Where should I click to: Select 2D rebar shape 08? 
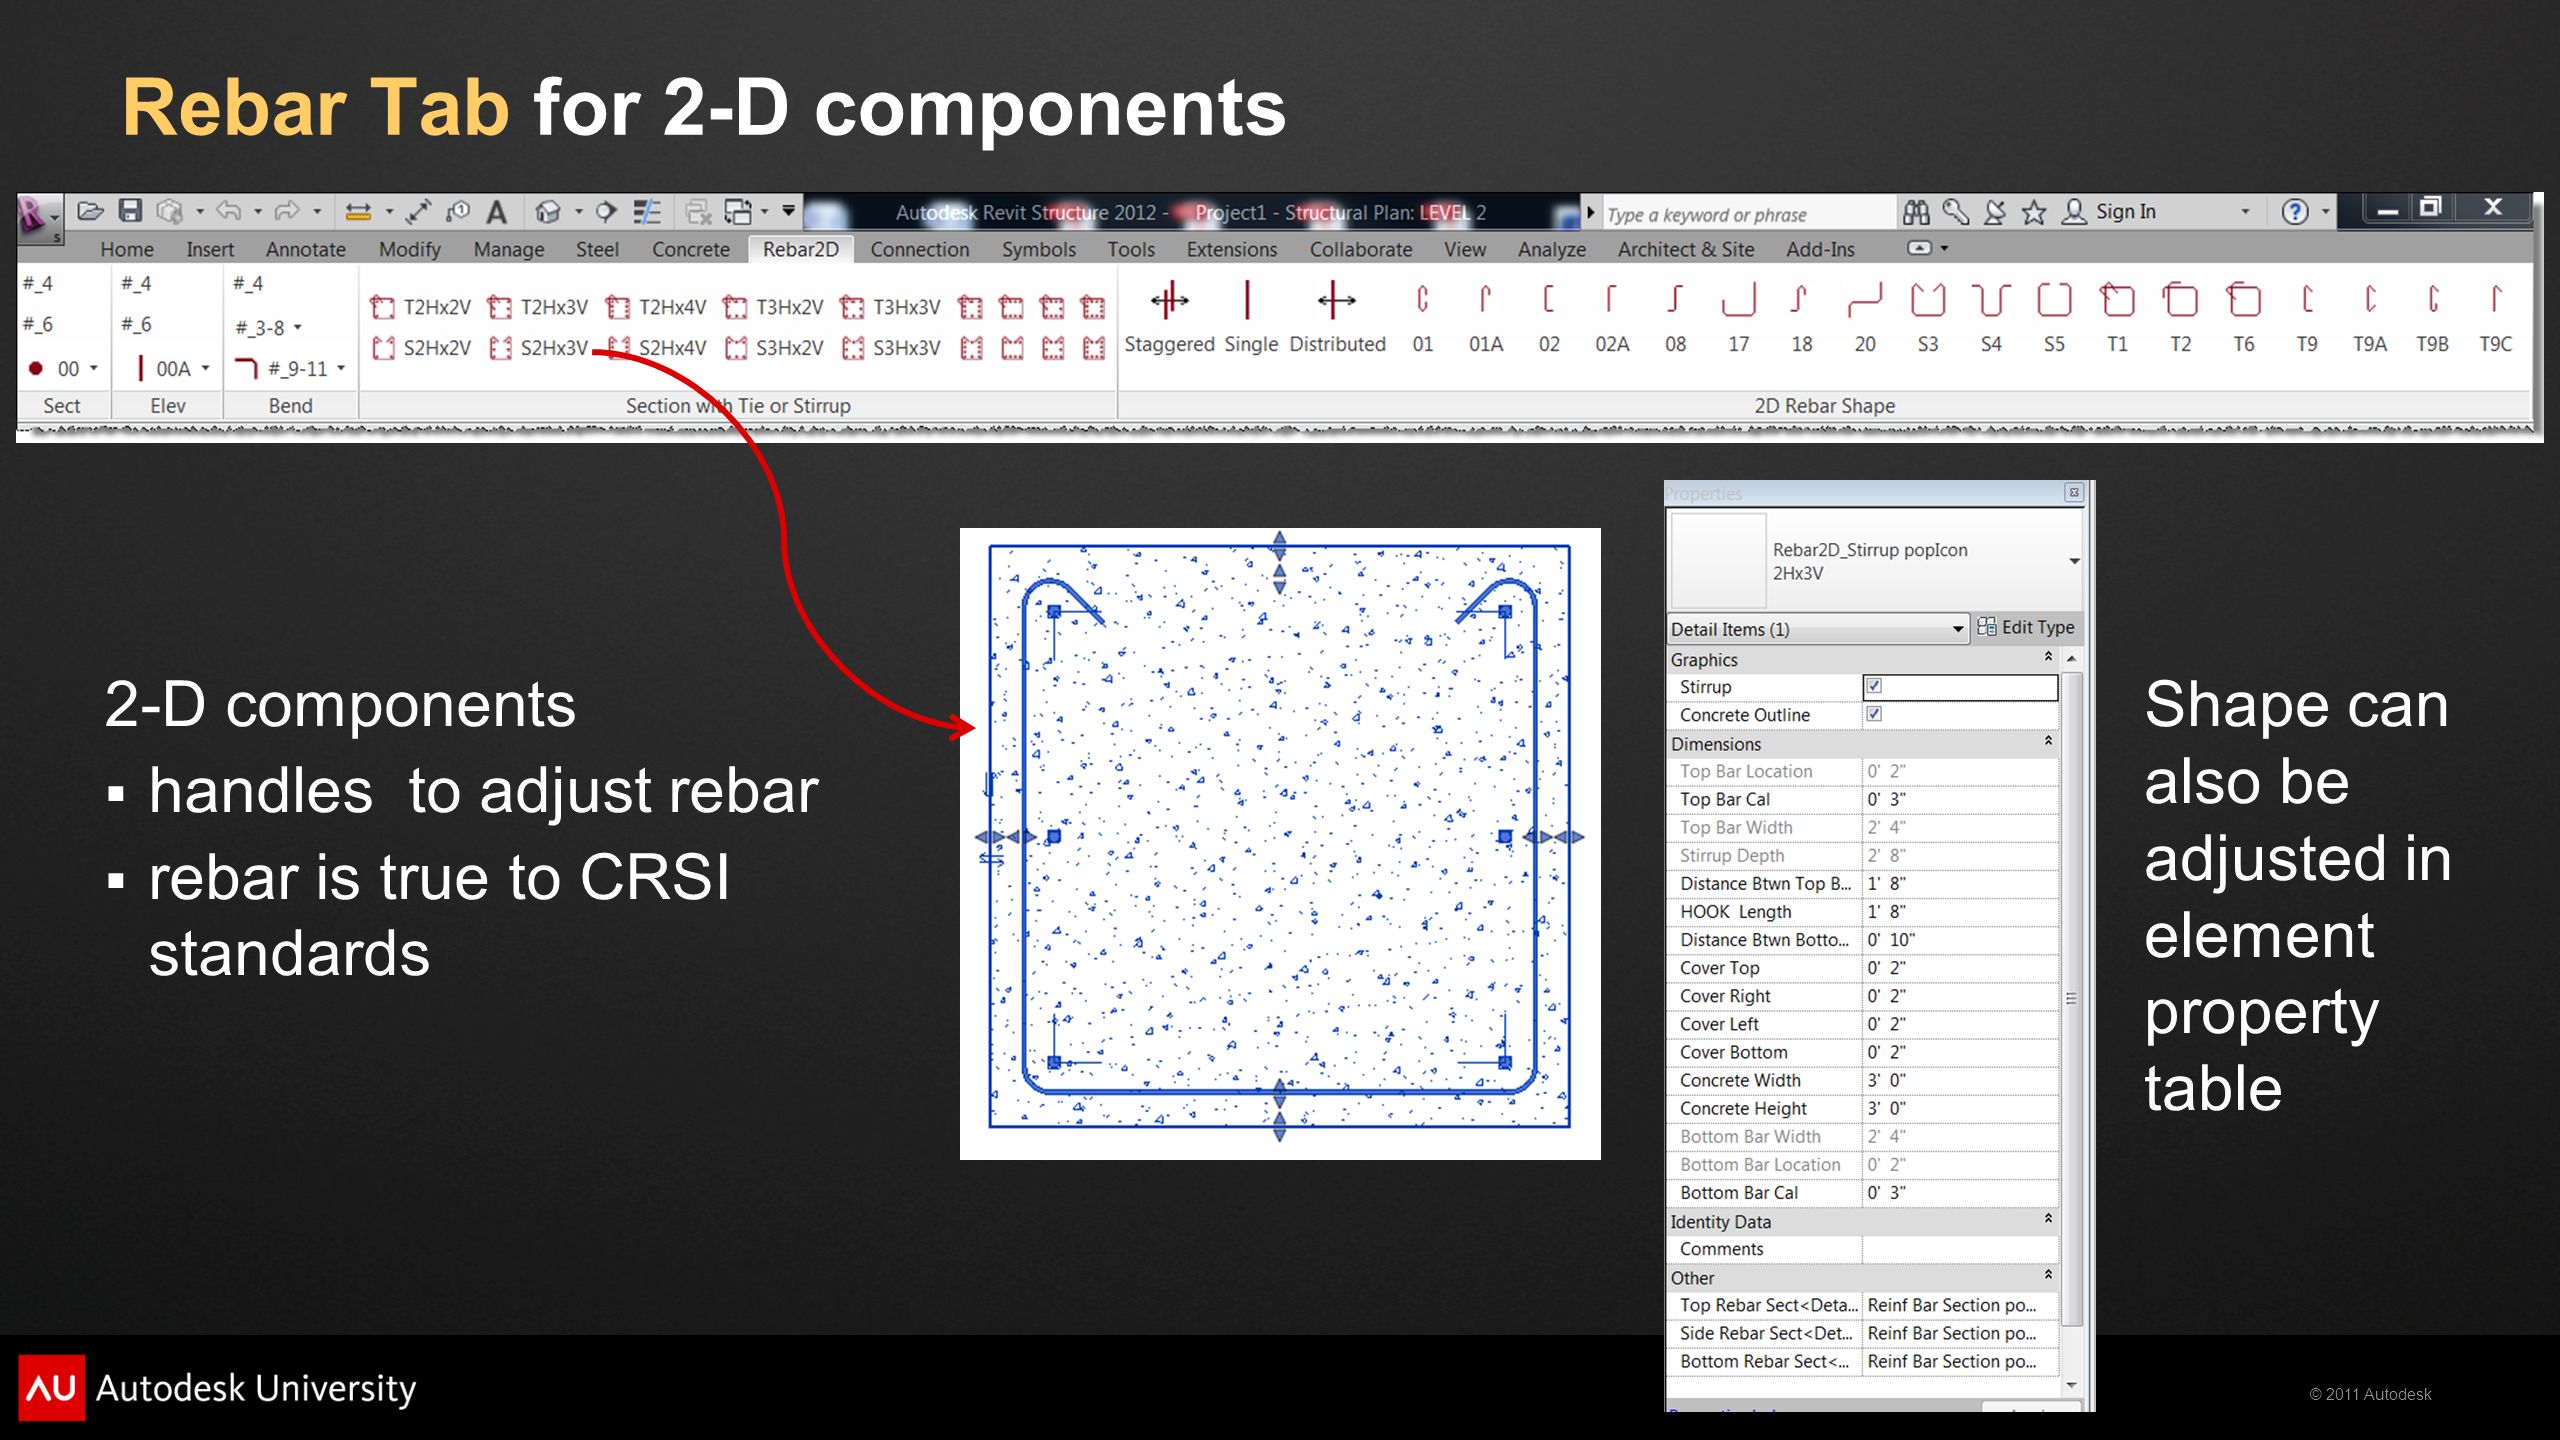click(1675, 318)
